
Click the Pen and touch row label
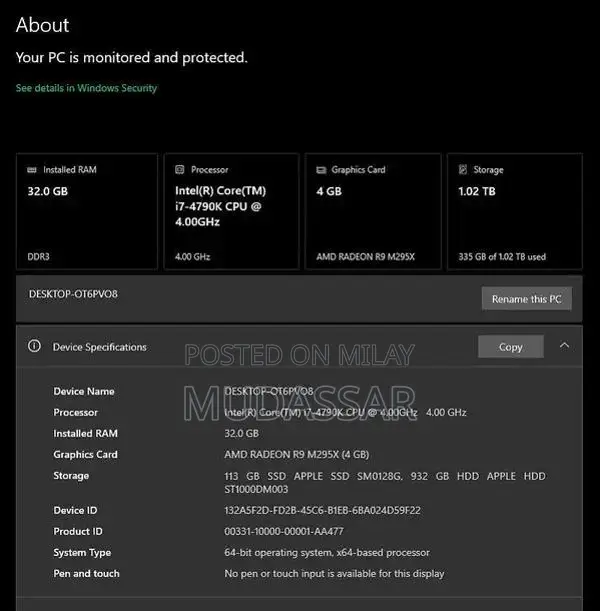[86, 574]
